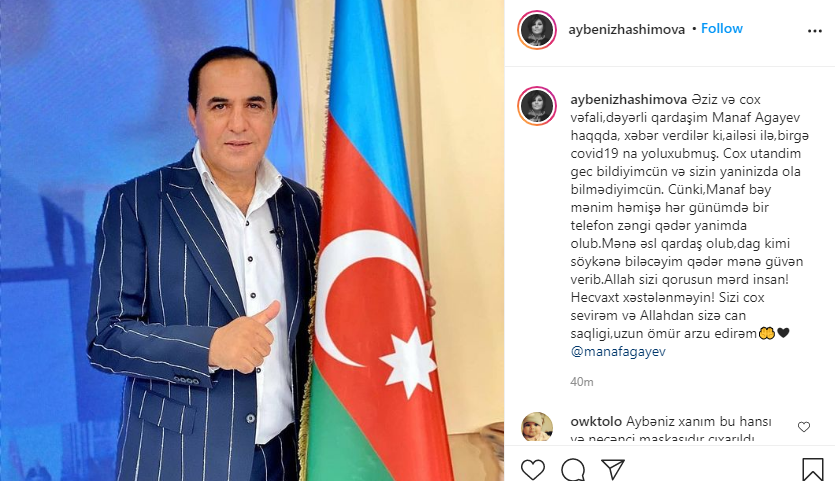
Task: Like the post with heart icon
Action: pyautogui.click(x=533, y=469)
